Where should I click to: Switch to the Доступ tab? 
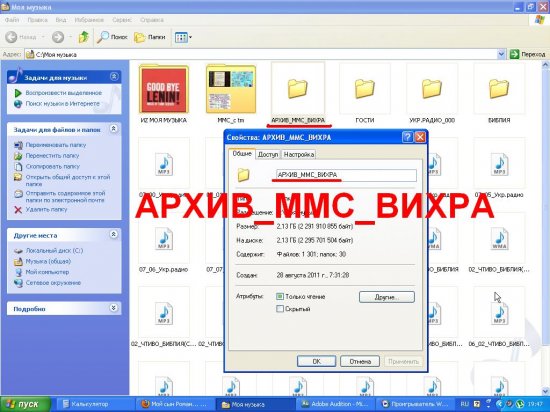coord(268,154)
